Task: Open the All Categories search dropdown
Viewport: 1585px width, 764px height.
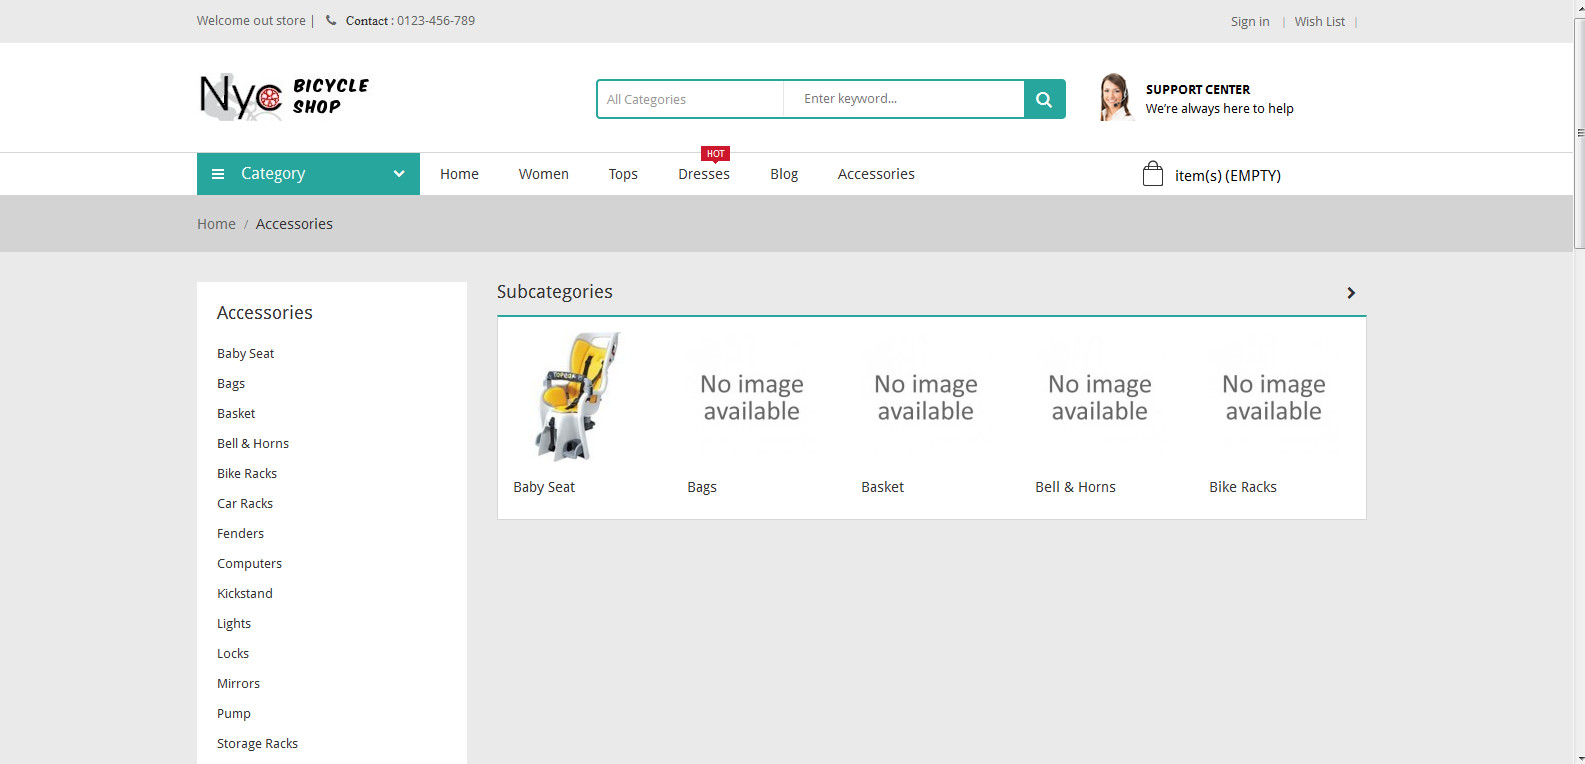Action: point(691,99)
